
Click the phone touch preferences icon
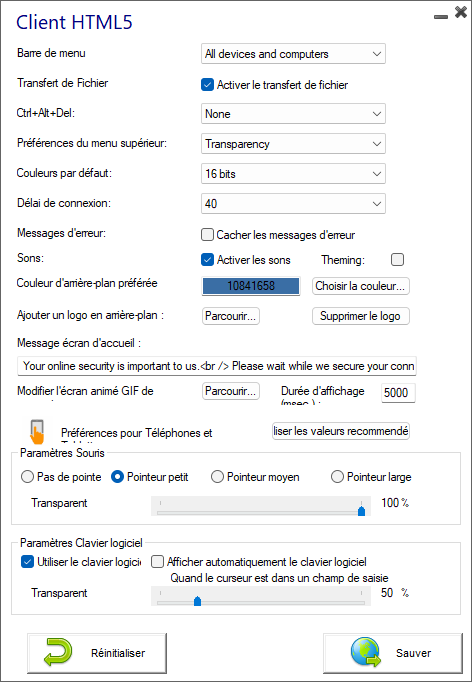pyautogui.click(x=37, y=431)
